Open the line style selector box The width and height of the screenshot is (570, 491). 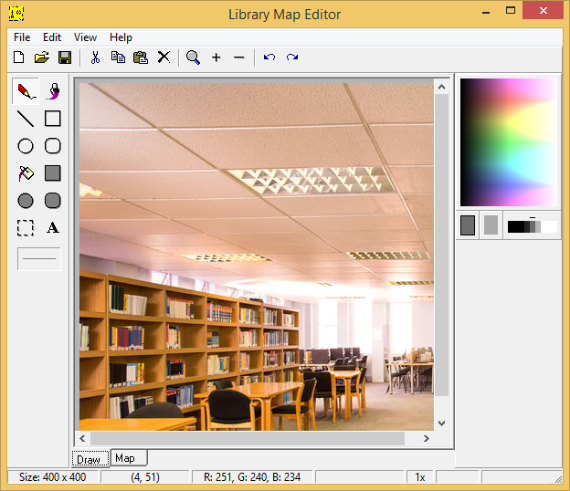39,259
